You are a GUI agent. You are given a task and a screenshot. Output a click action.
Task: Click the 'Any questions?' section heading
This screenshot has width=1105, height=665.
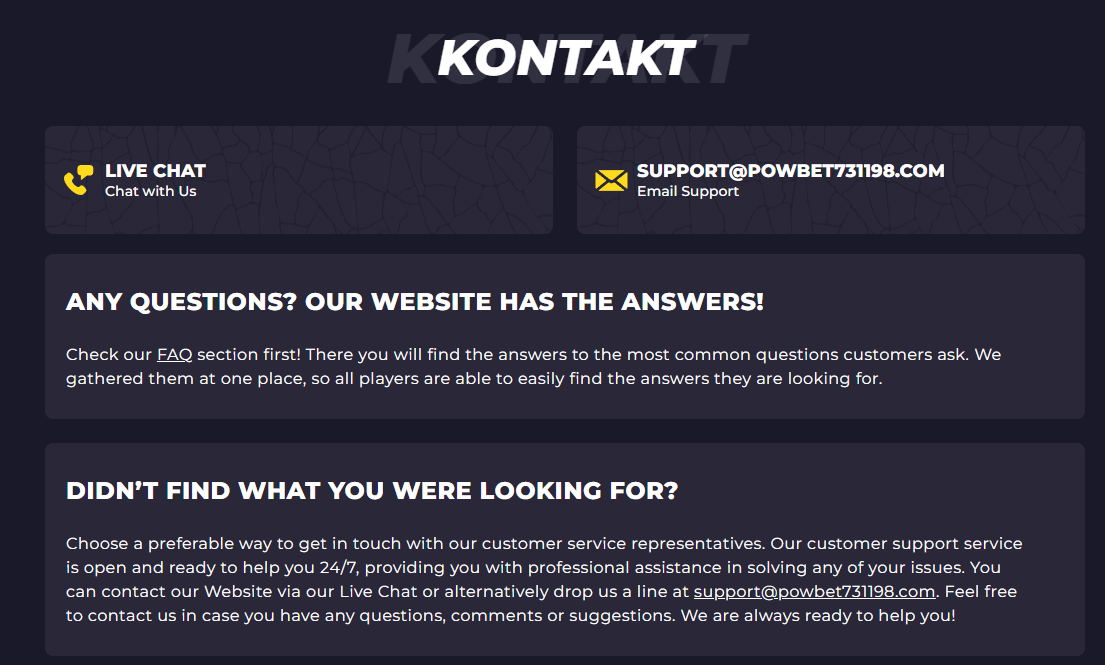point(414,302)
